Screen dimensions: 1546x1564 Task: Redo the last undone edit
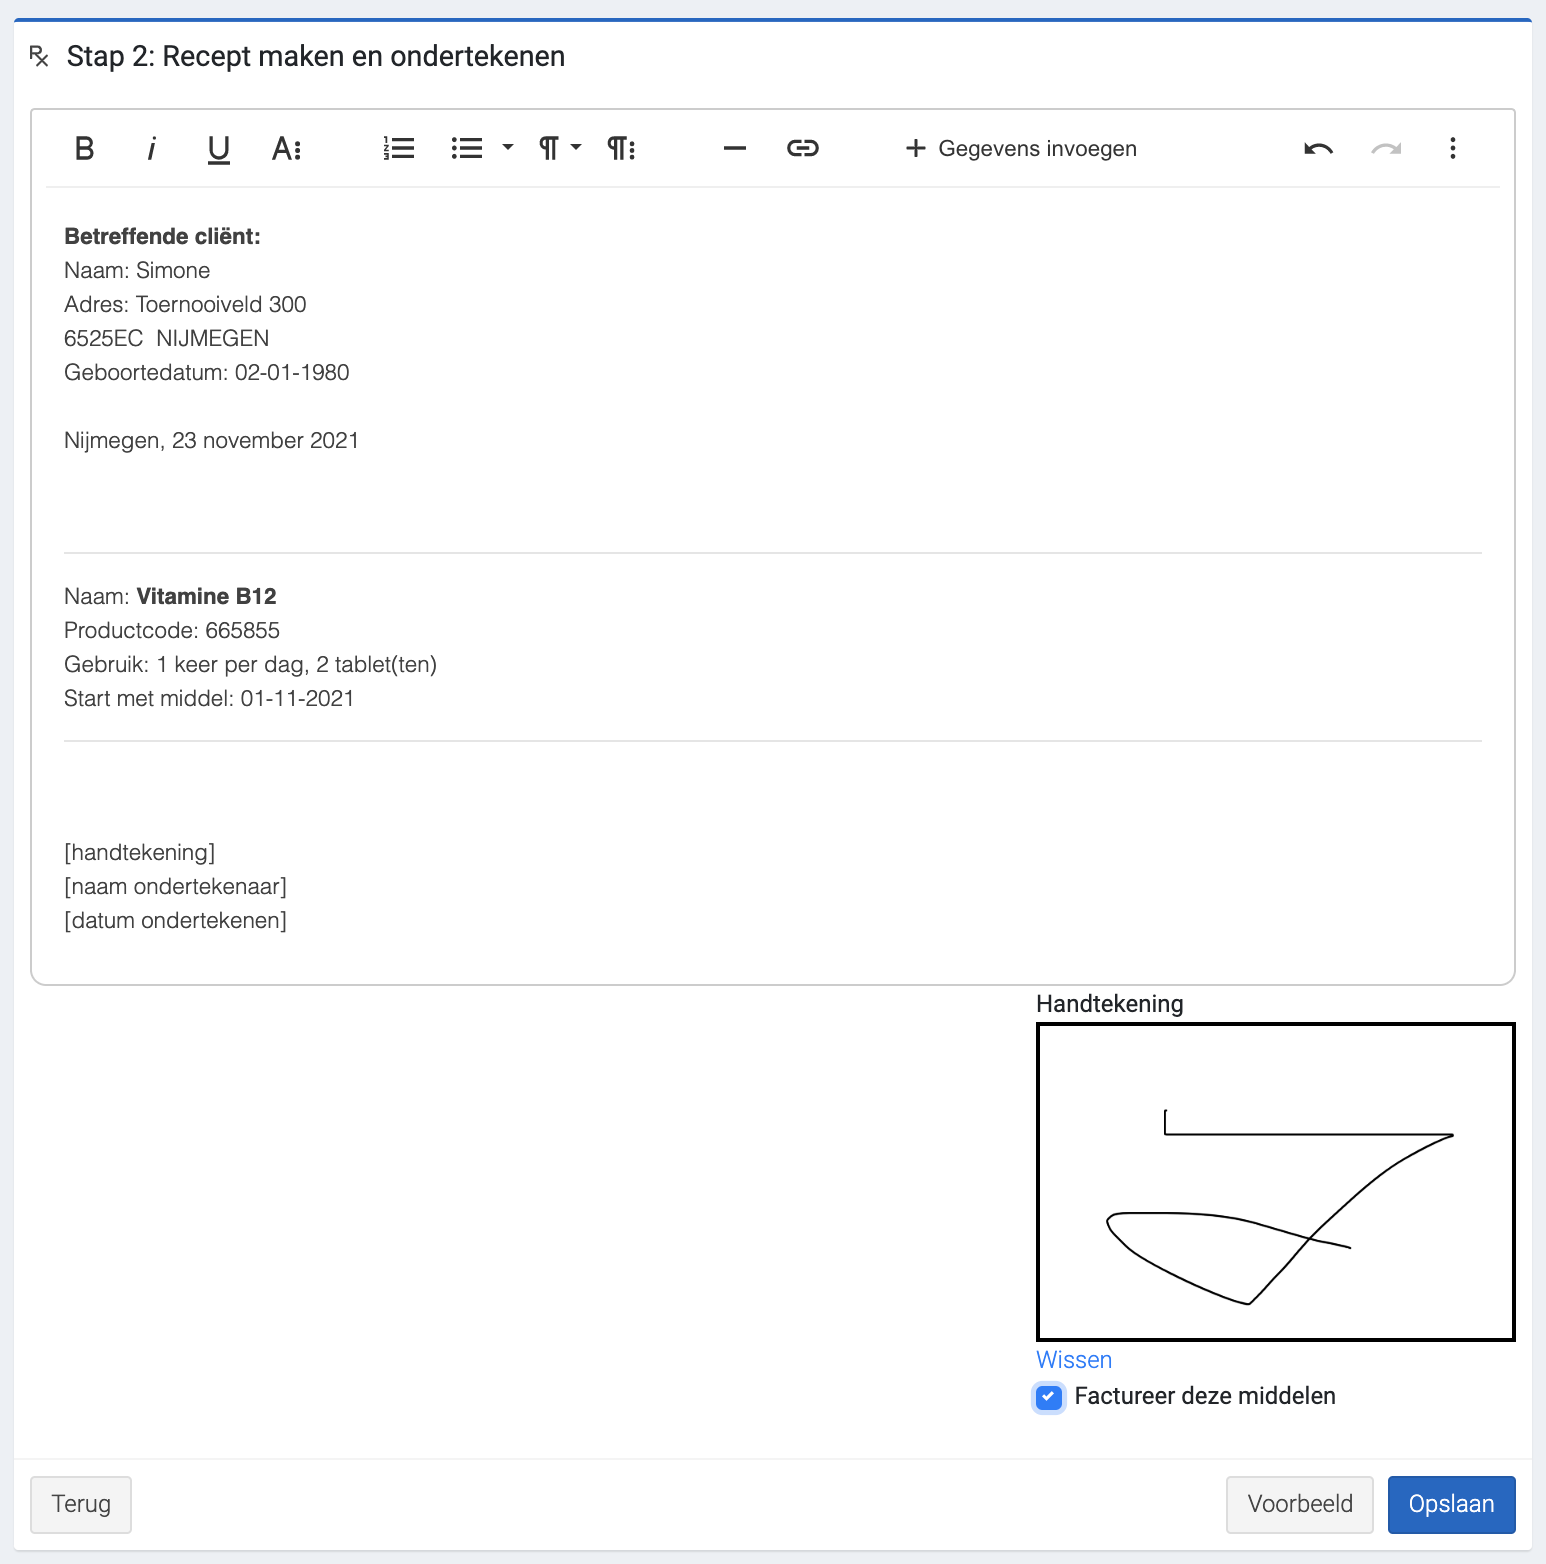click(1386, 149)
